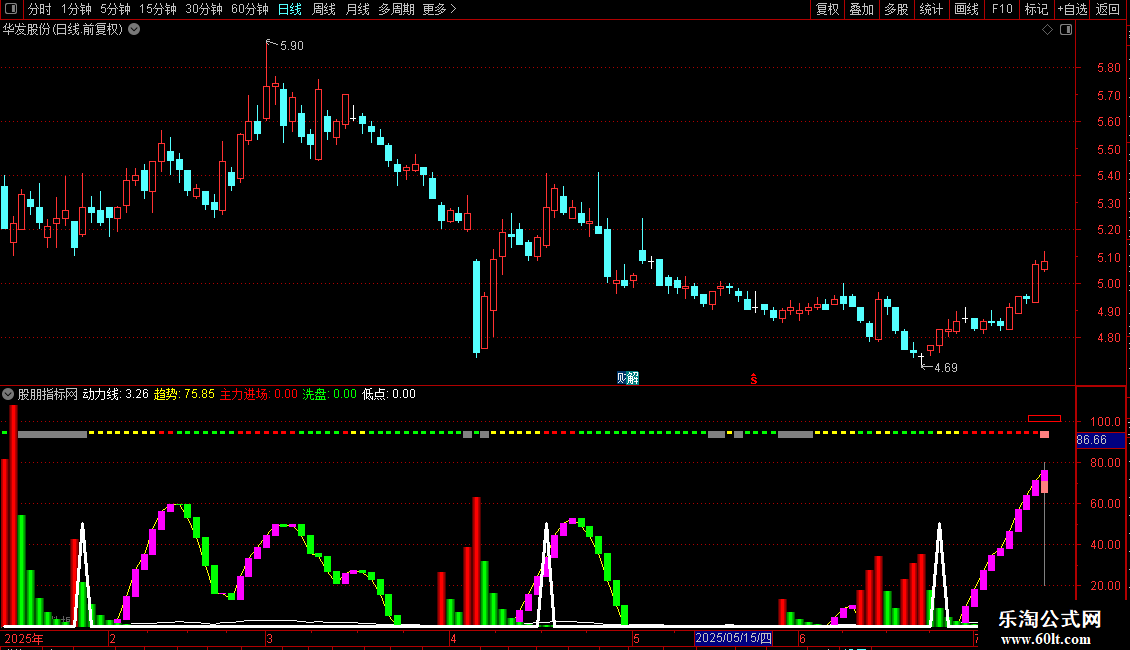
Task: Click the 动力线: 3.26 value
Action: 115,394
